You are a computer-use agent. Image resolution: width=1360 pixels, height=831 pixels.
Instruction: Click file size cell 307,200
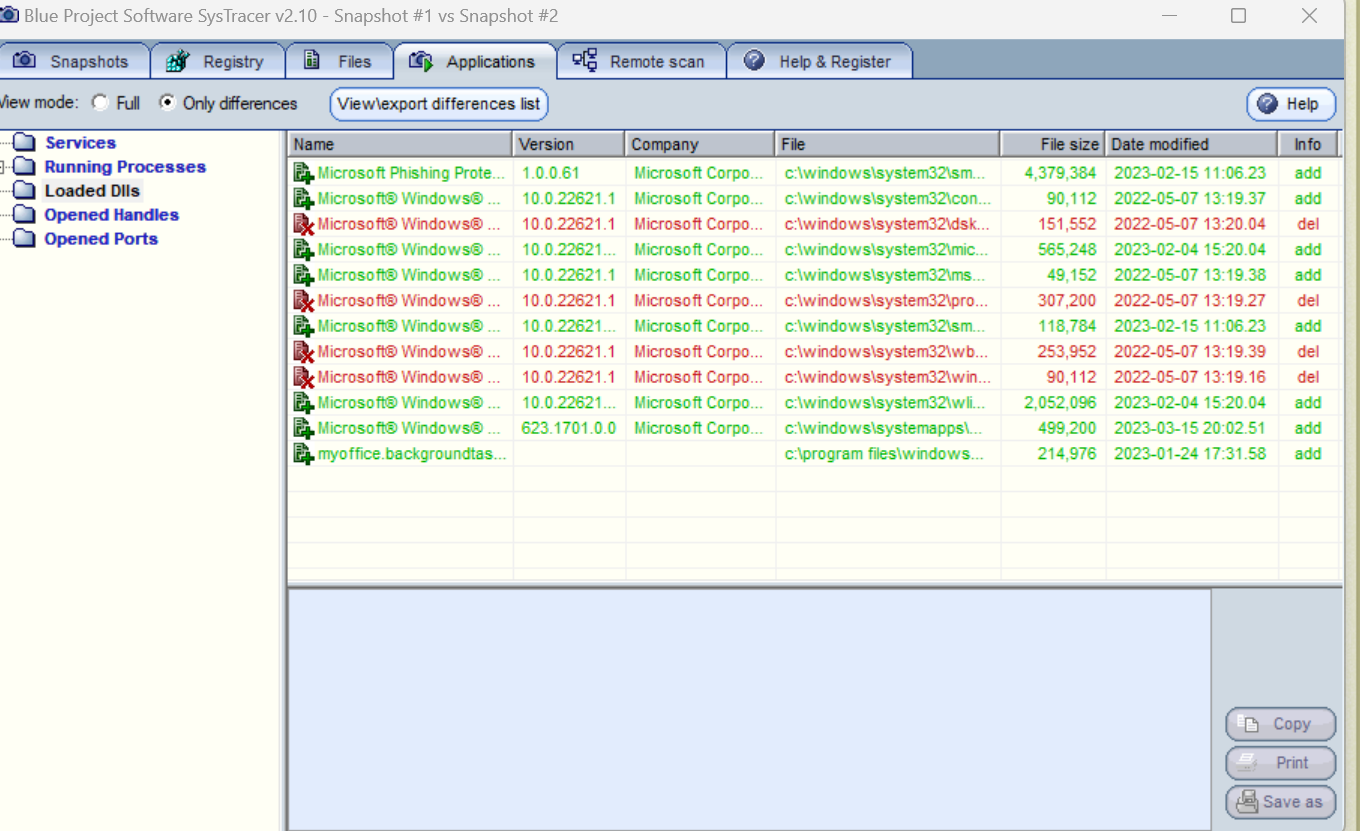pos(1067,301)
